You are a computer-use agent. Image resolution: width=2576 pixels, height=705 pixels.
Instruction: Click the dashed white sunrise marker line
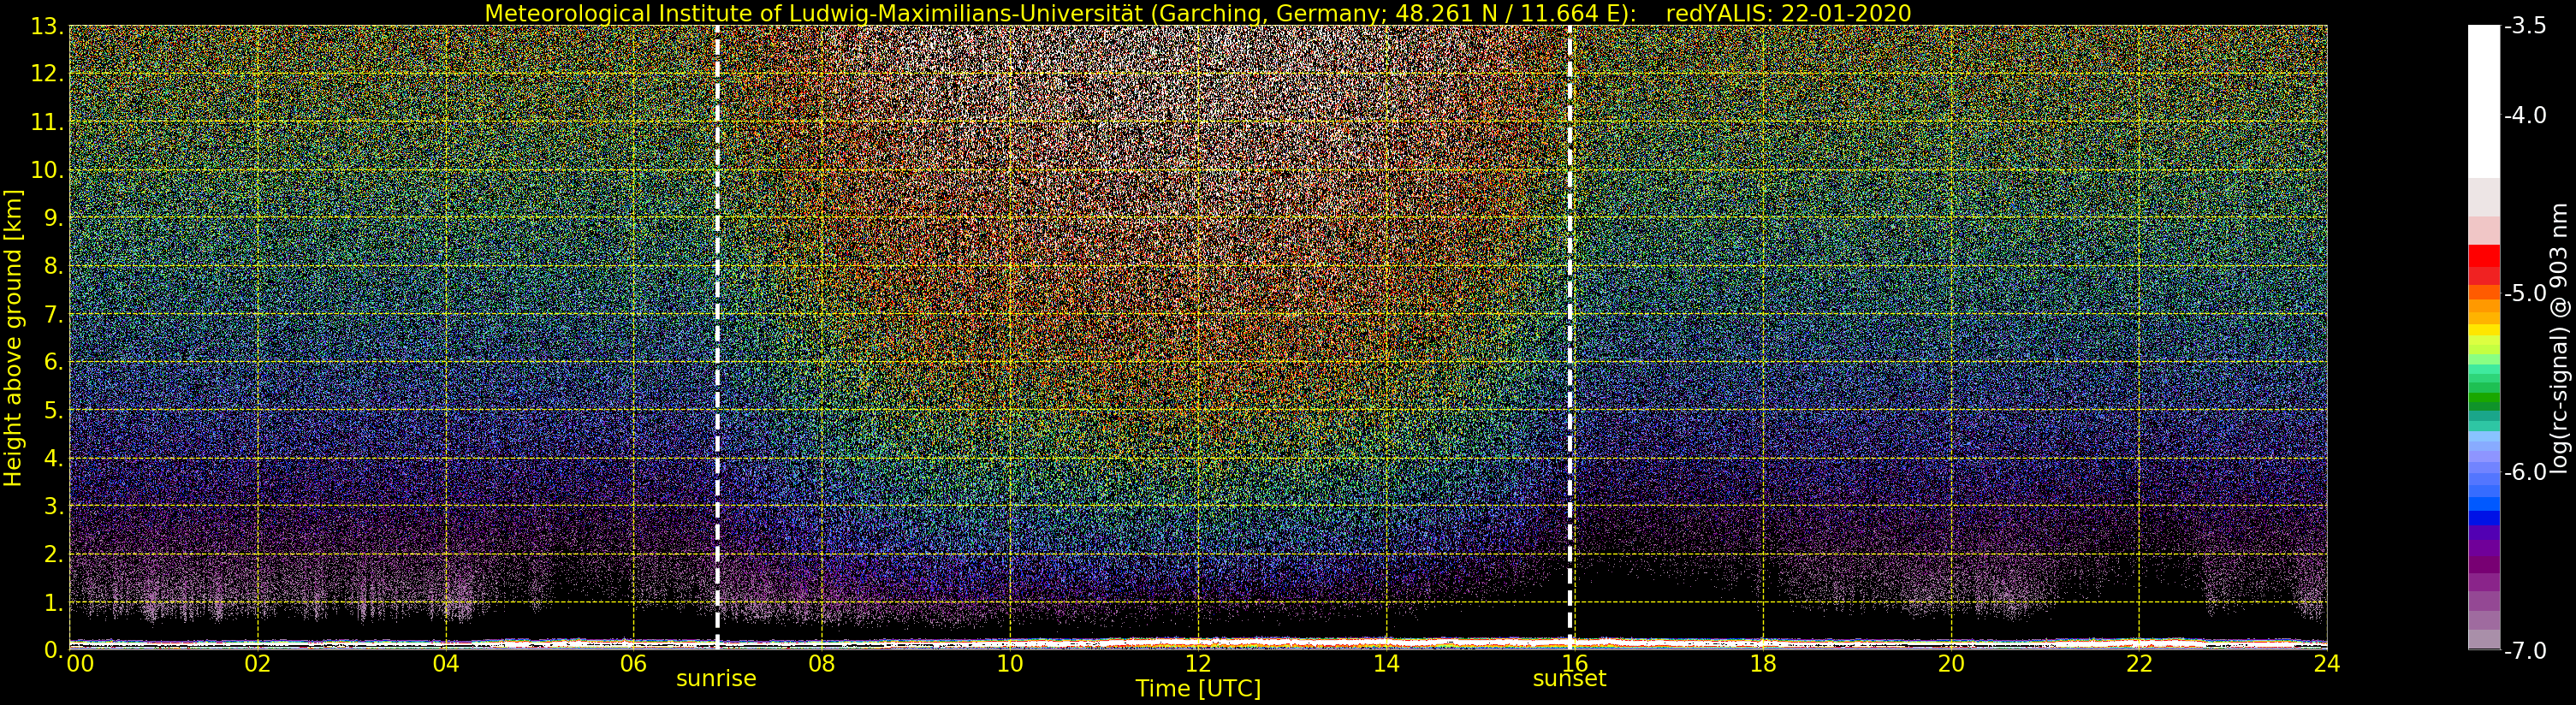click(717, 338)
